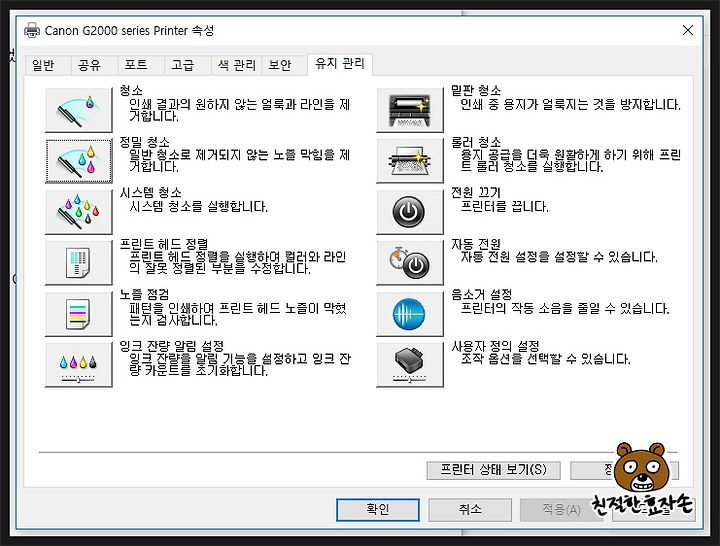Click the 롤러 청소 heading text
Image resolution: width=720 pixels, height=546 pixels.
476,142
